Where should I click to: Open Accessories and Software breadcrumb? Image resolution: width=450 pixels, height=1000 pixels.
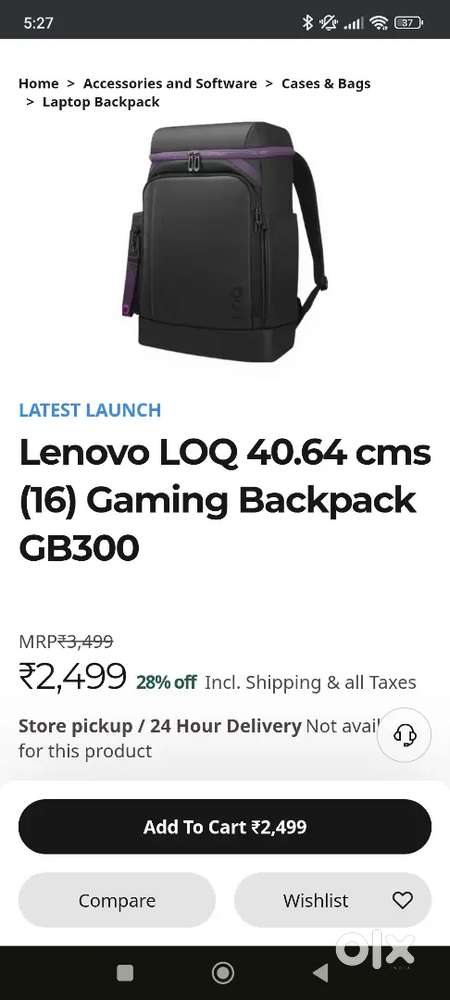[x=170, y=84]
